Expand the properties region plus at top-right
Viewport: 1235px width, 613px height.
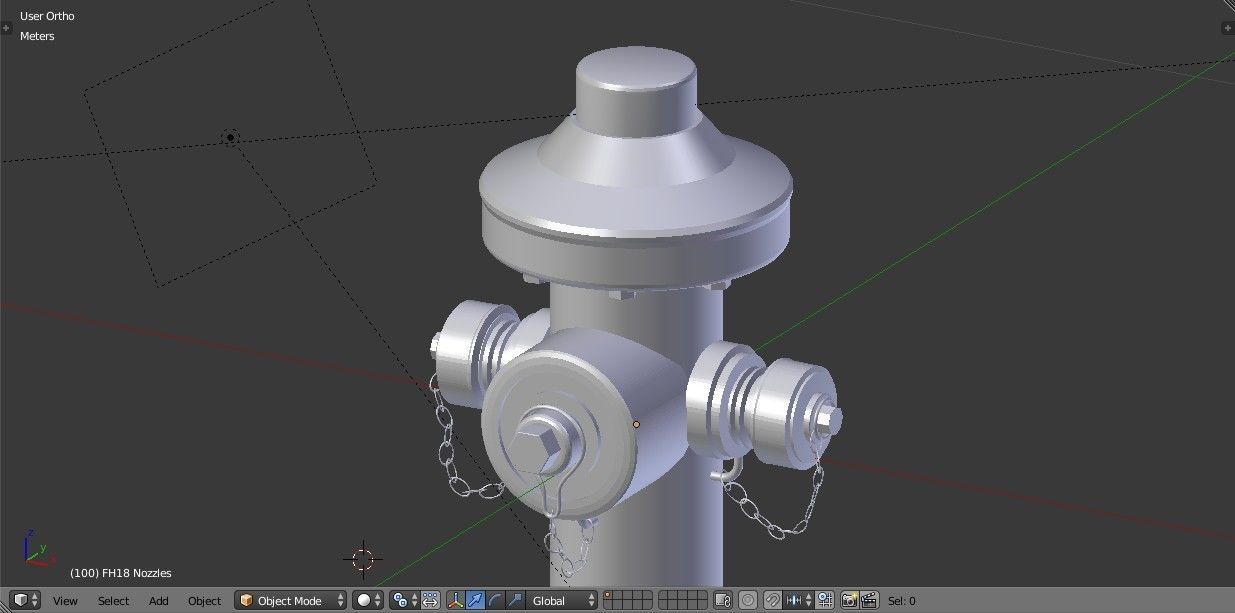point(1228,28)
